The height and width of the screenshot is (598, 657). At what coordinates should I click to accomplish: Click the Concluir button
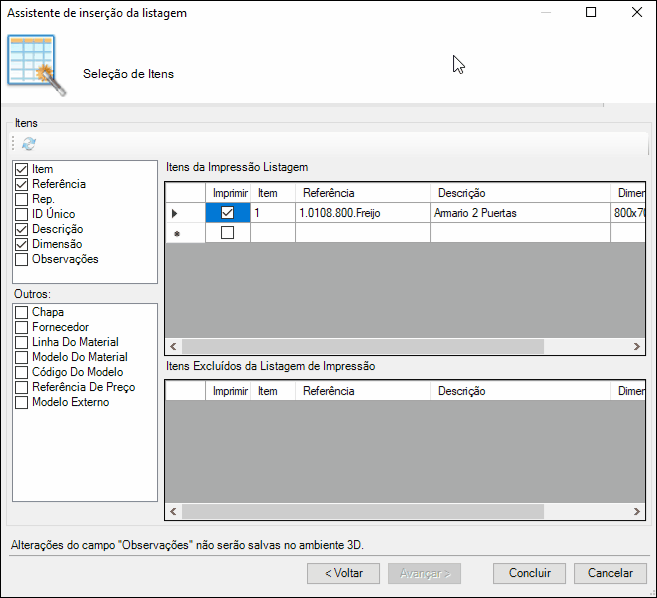click(x=529, y=573)
